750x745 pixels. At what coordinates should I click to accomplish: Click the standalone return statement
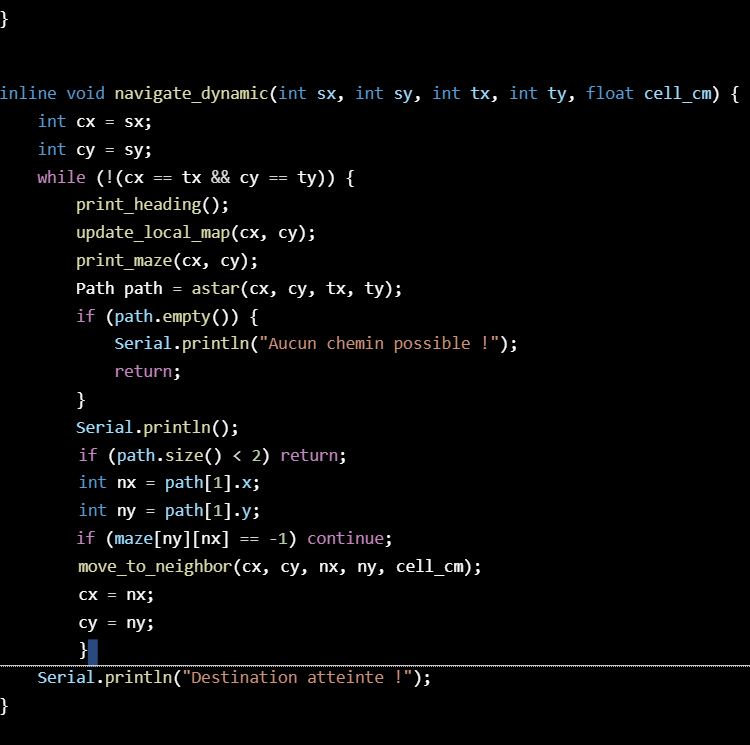point(147,371)
